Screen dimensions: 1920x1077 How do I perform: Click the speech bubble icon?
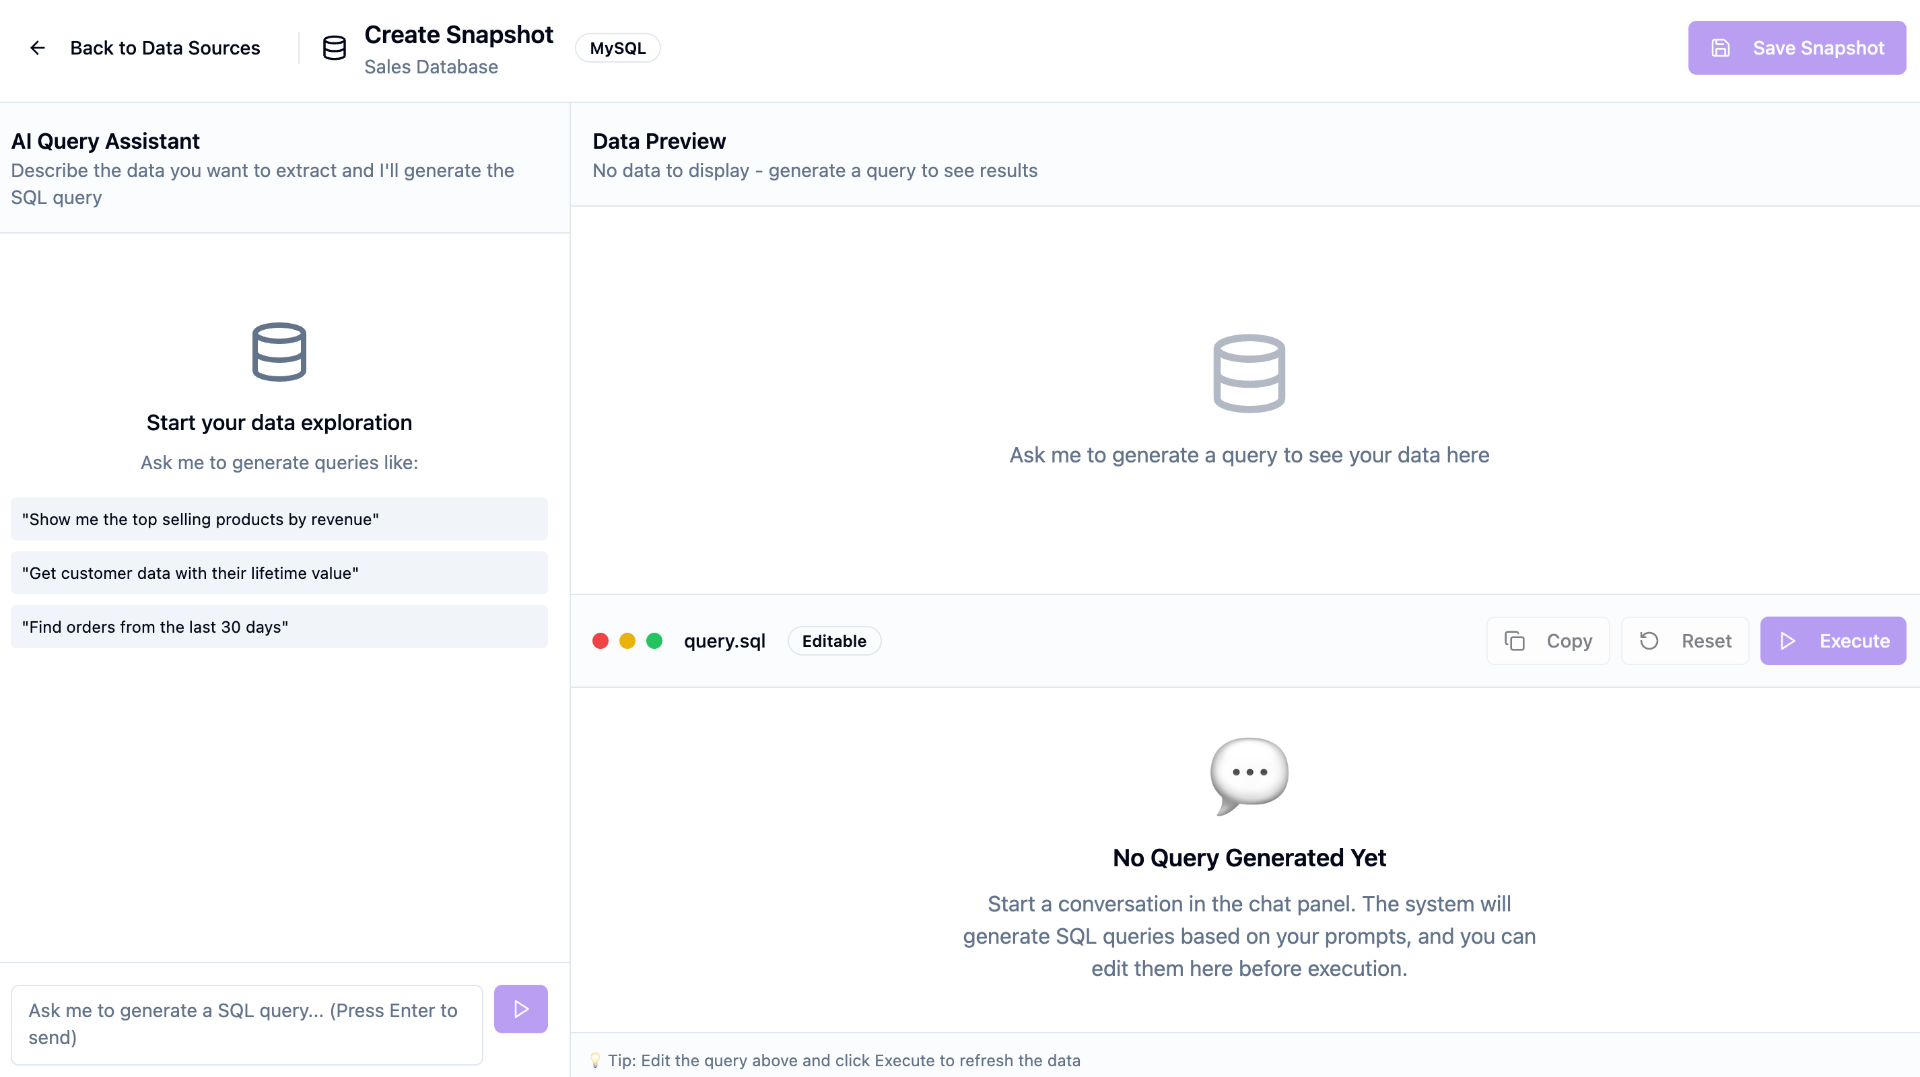[x=1249, y=776]
